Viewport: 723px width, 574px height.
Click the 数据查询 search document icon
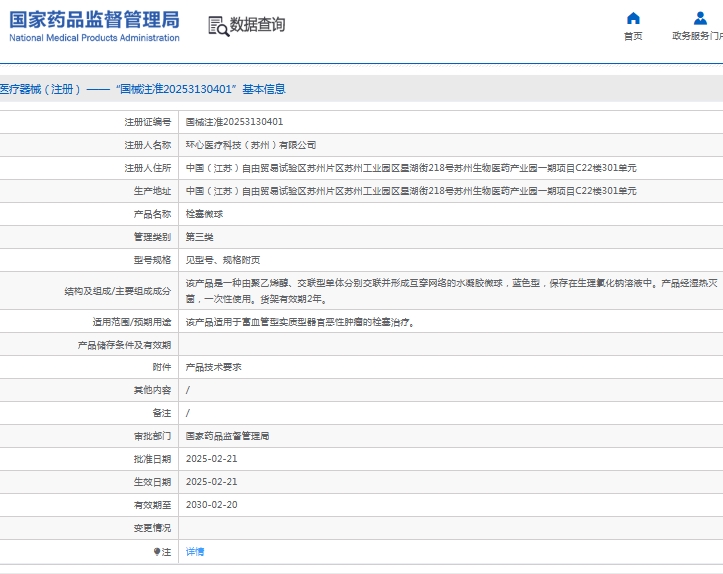[x=219, y=26]
